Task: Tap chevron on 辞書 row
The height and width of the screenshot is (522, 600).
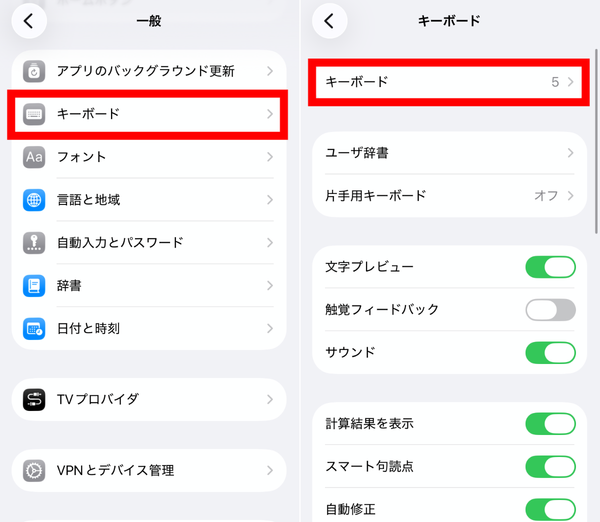Action: tap(270, 285)
